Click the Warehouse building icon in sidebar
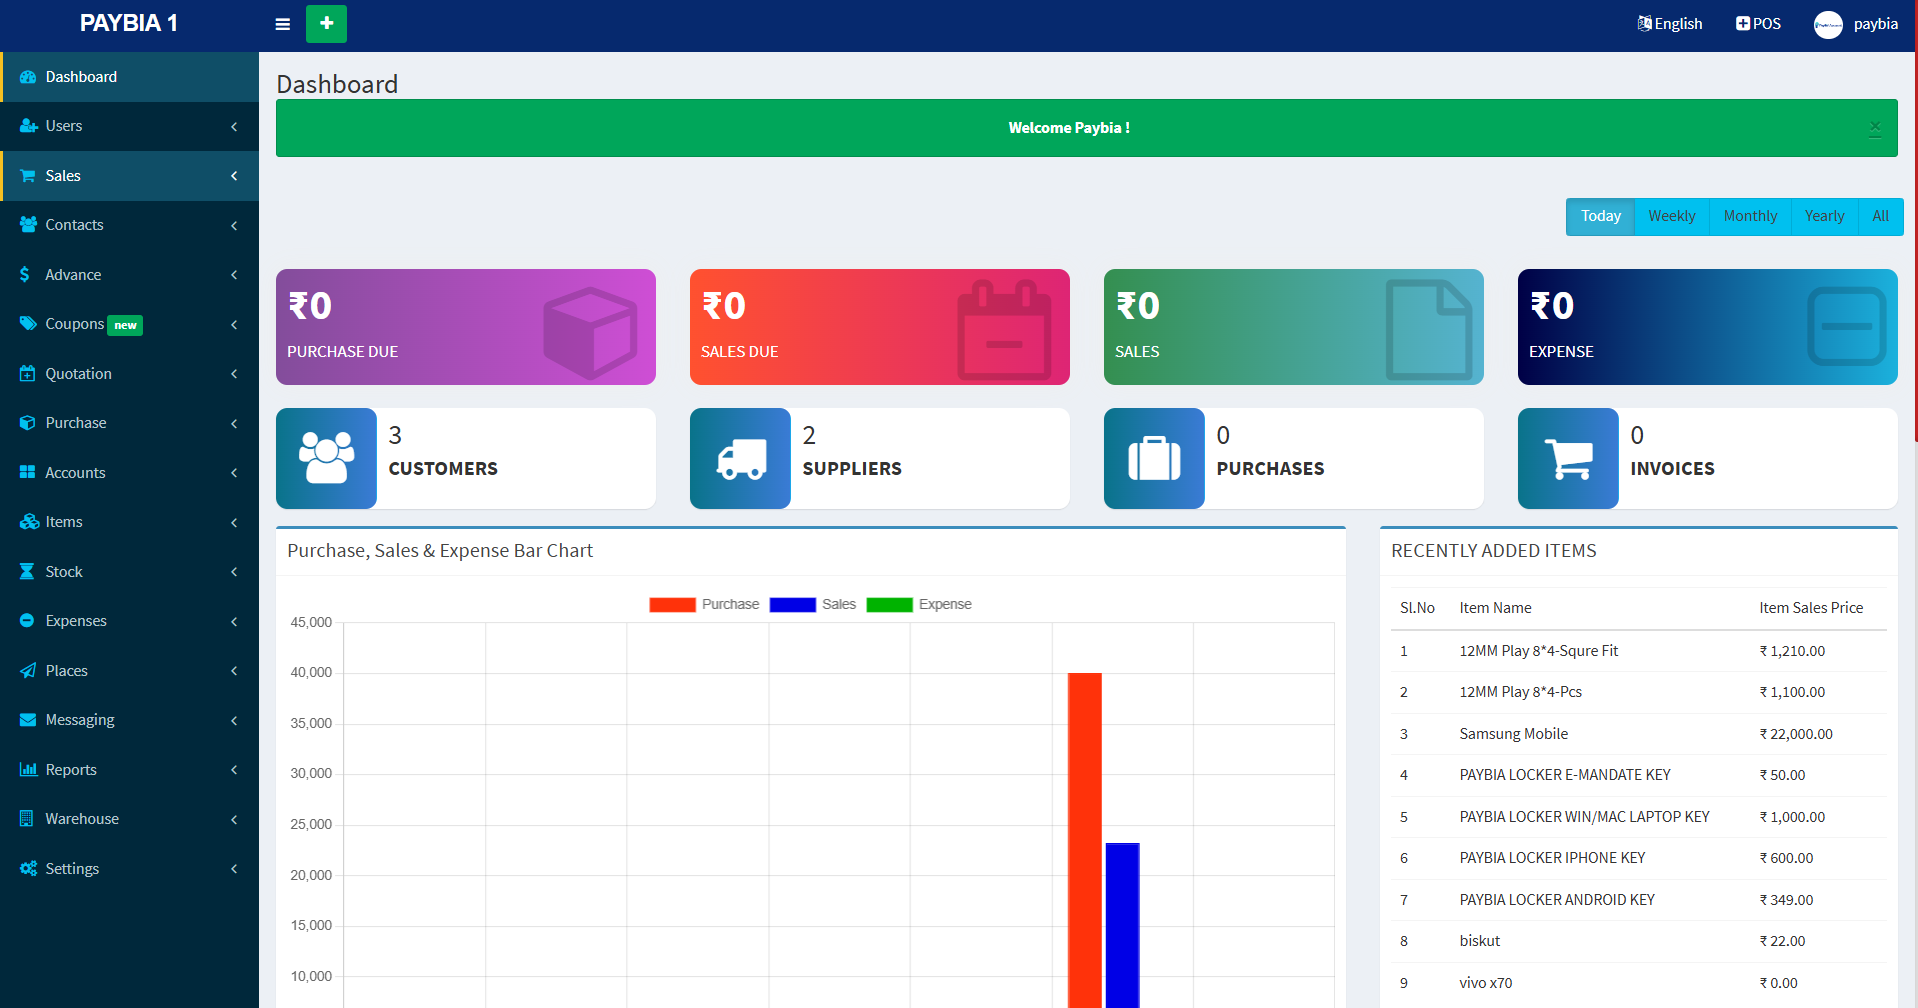Image resolution: width=1918 pixels, height=1008 pixels. pos(26,819)
